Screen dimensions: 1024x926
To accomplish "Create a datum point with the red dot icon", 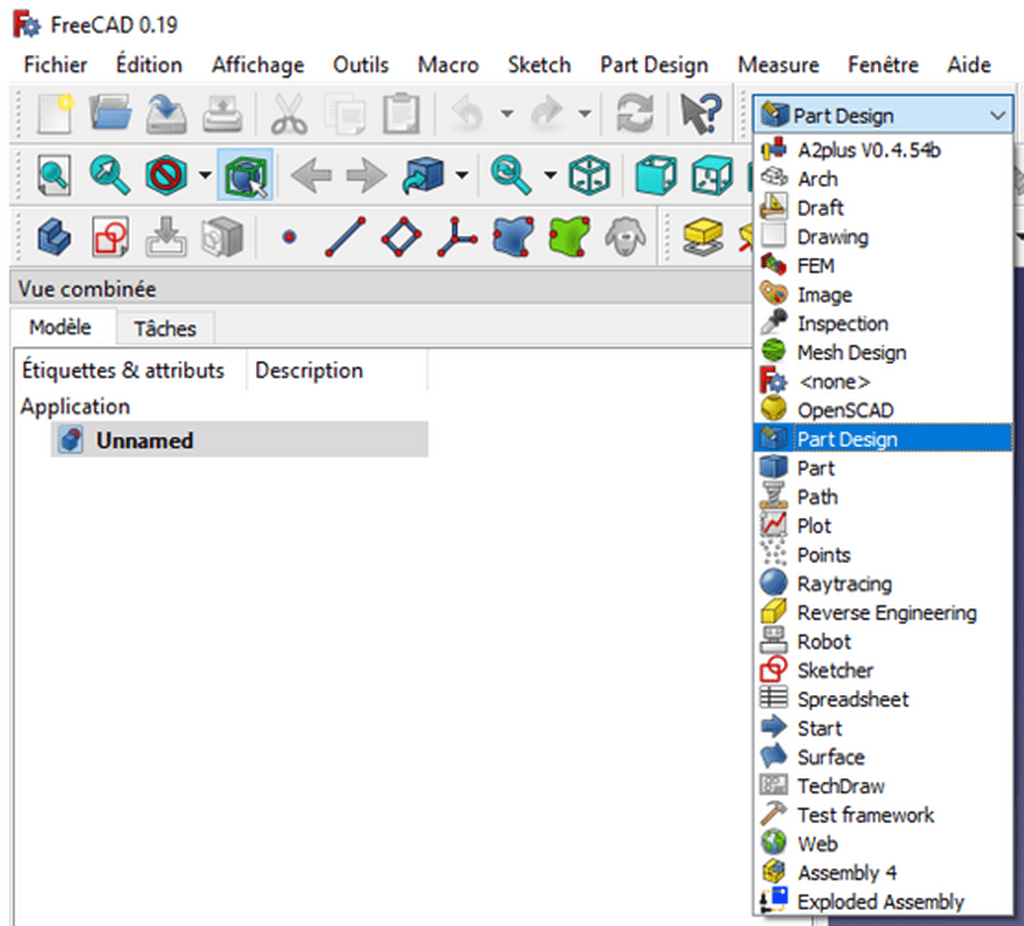I will coord(289,236).
